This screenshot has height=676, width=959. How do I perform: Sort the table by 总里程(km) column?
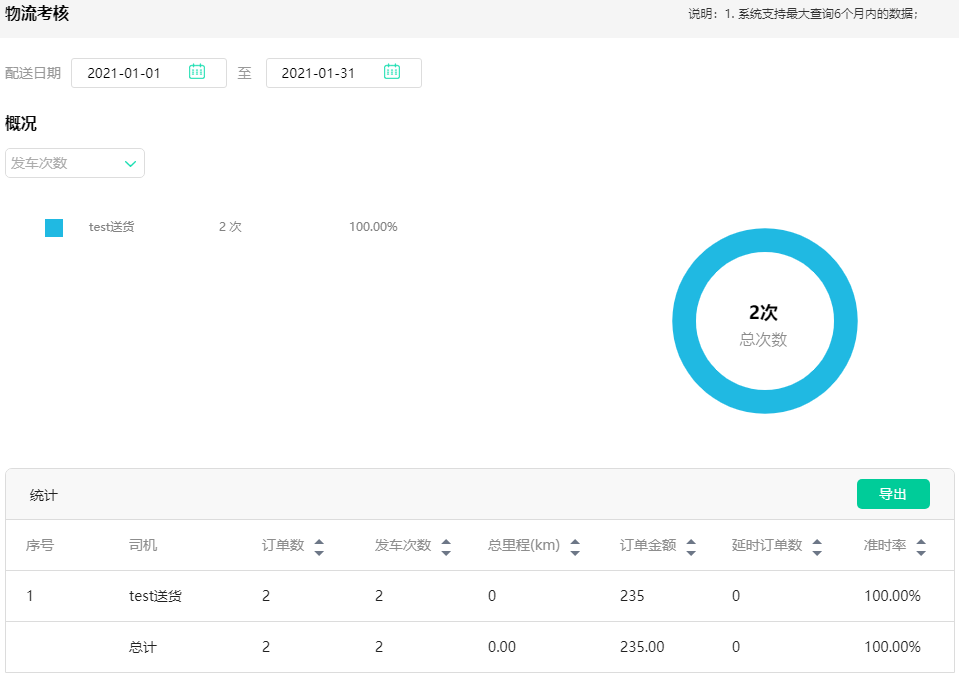(x=575, y=545)
